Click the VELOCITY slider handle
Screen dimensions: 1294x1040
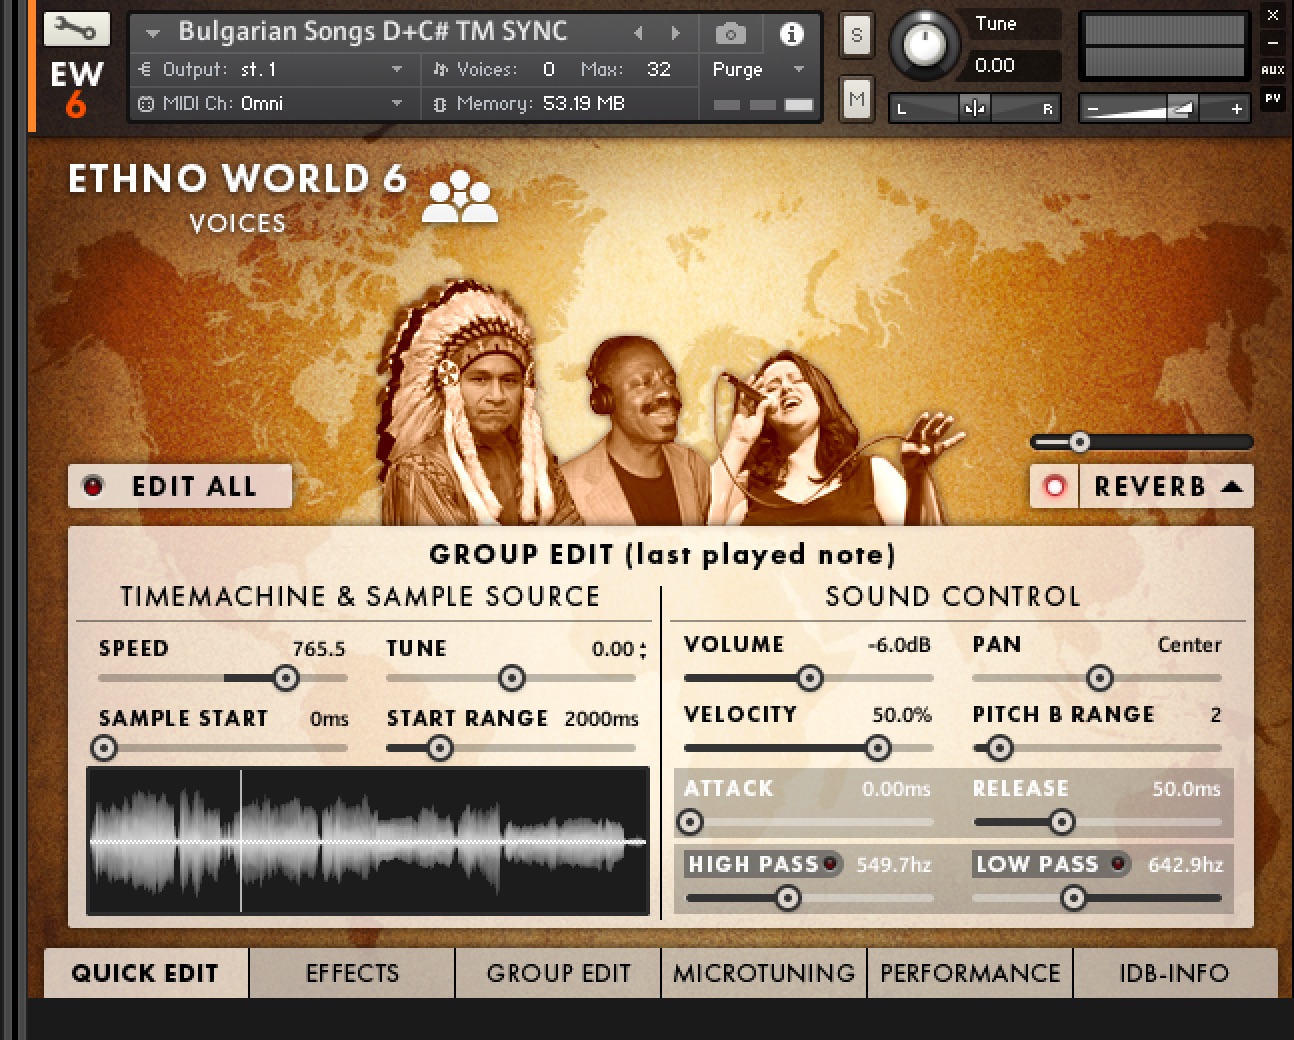tap(878, 748)
